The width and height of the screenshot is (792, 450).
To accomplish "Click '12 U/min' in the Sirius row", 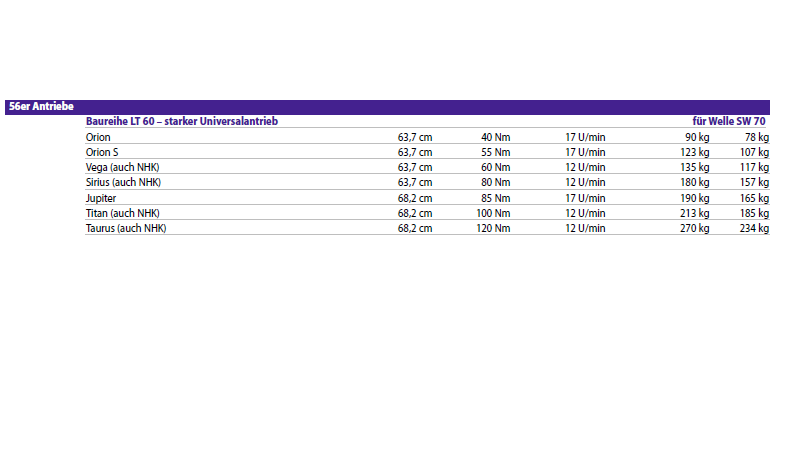I will click(585, 182).
